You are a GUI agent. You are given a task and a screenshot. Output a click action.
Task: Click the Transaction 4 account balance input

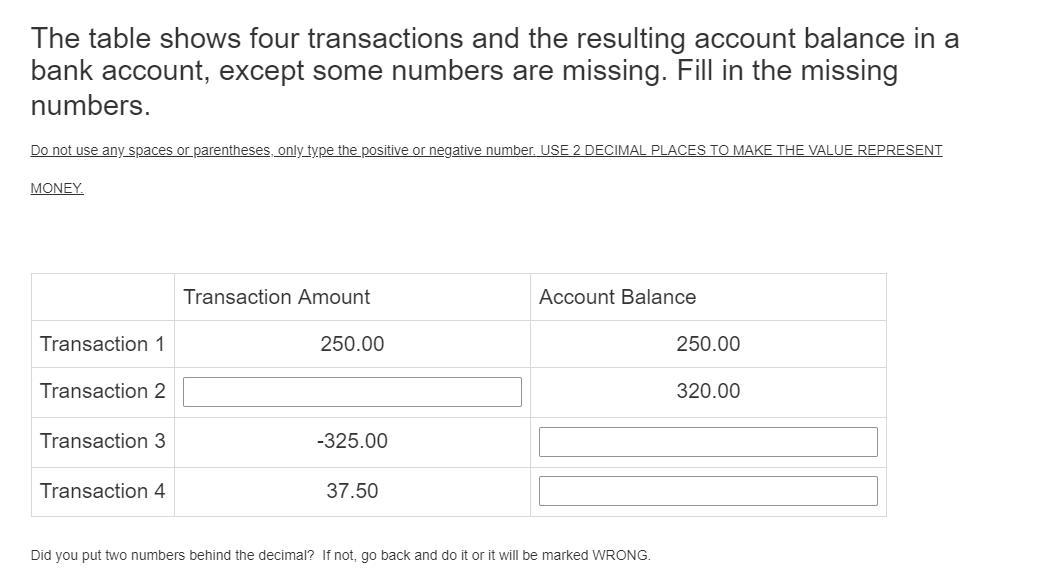tap(708, 491)
